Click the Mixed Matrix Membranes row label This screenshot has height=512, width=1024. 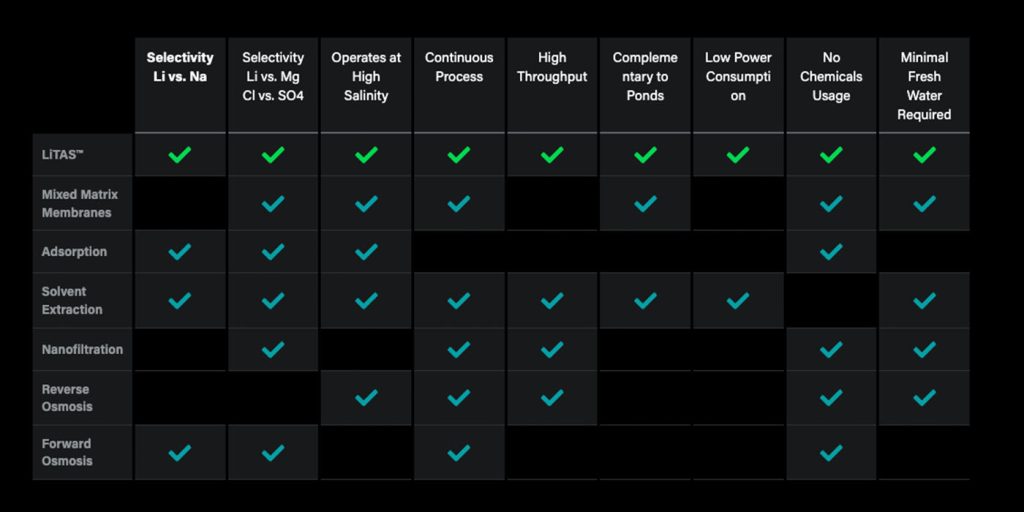pos(77,204)
